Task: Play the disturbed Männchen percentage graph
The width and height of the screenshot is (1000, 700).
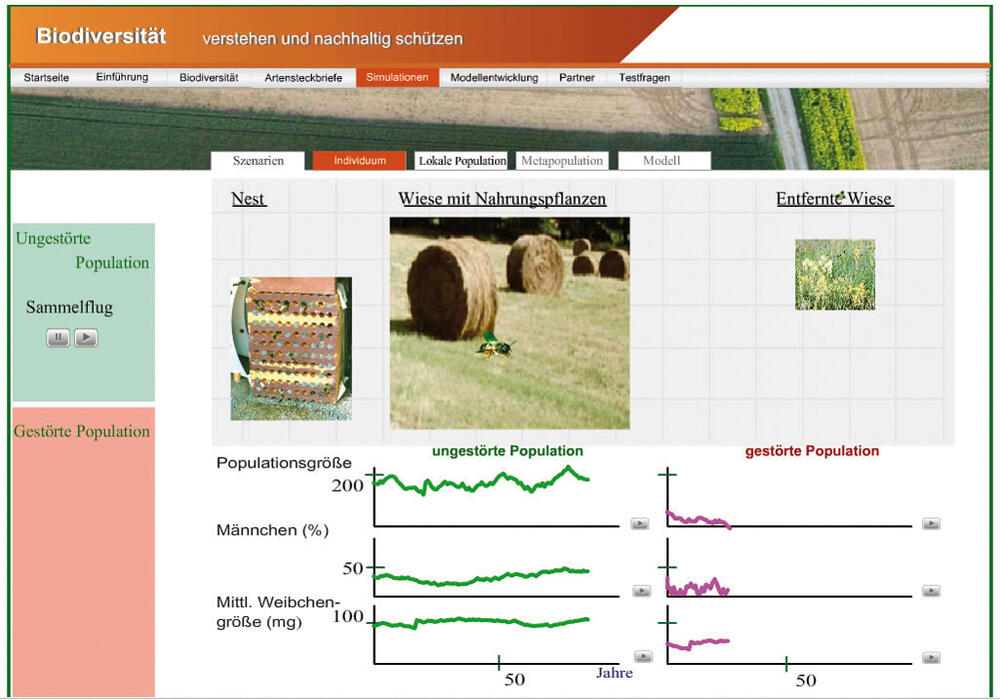Action: click(x=931, y=591)
